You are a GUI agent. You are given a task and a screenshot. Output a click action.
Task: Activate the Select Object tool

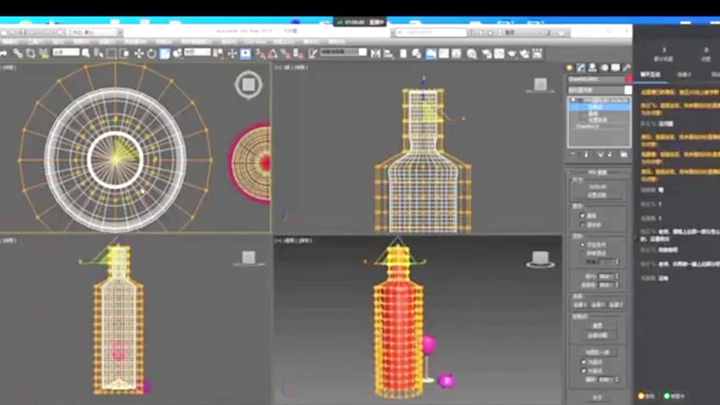[86, 54]
